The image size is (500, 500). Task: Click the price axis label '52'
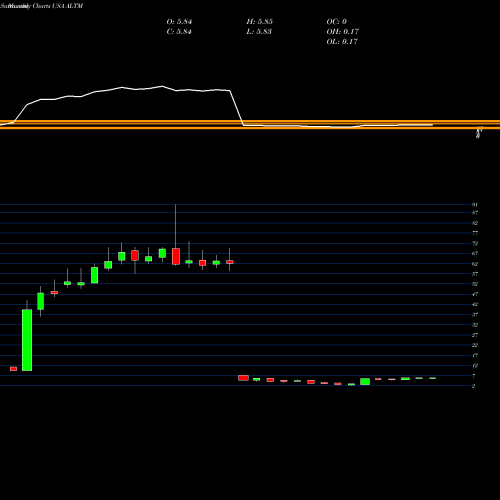(475, 284)
